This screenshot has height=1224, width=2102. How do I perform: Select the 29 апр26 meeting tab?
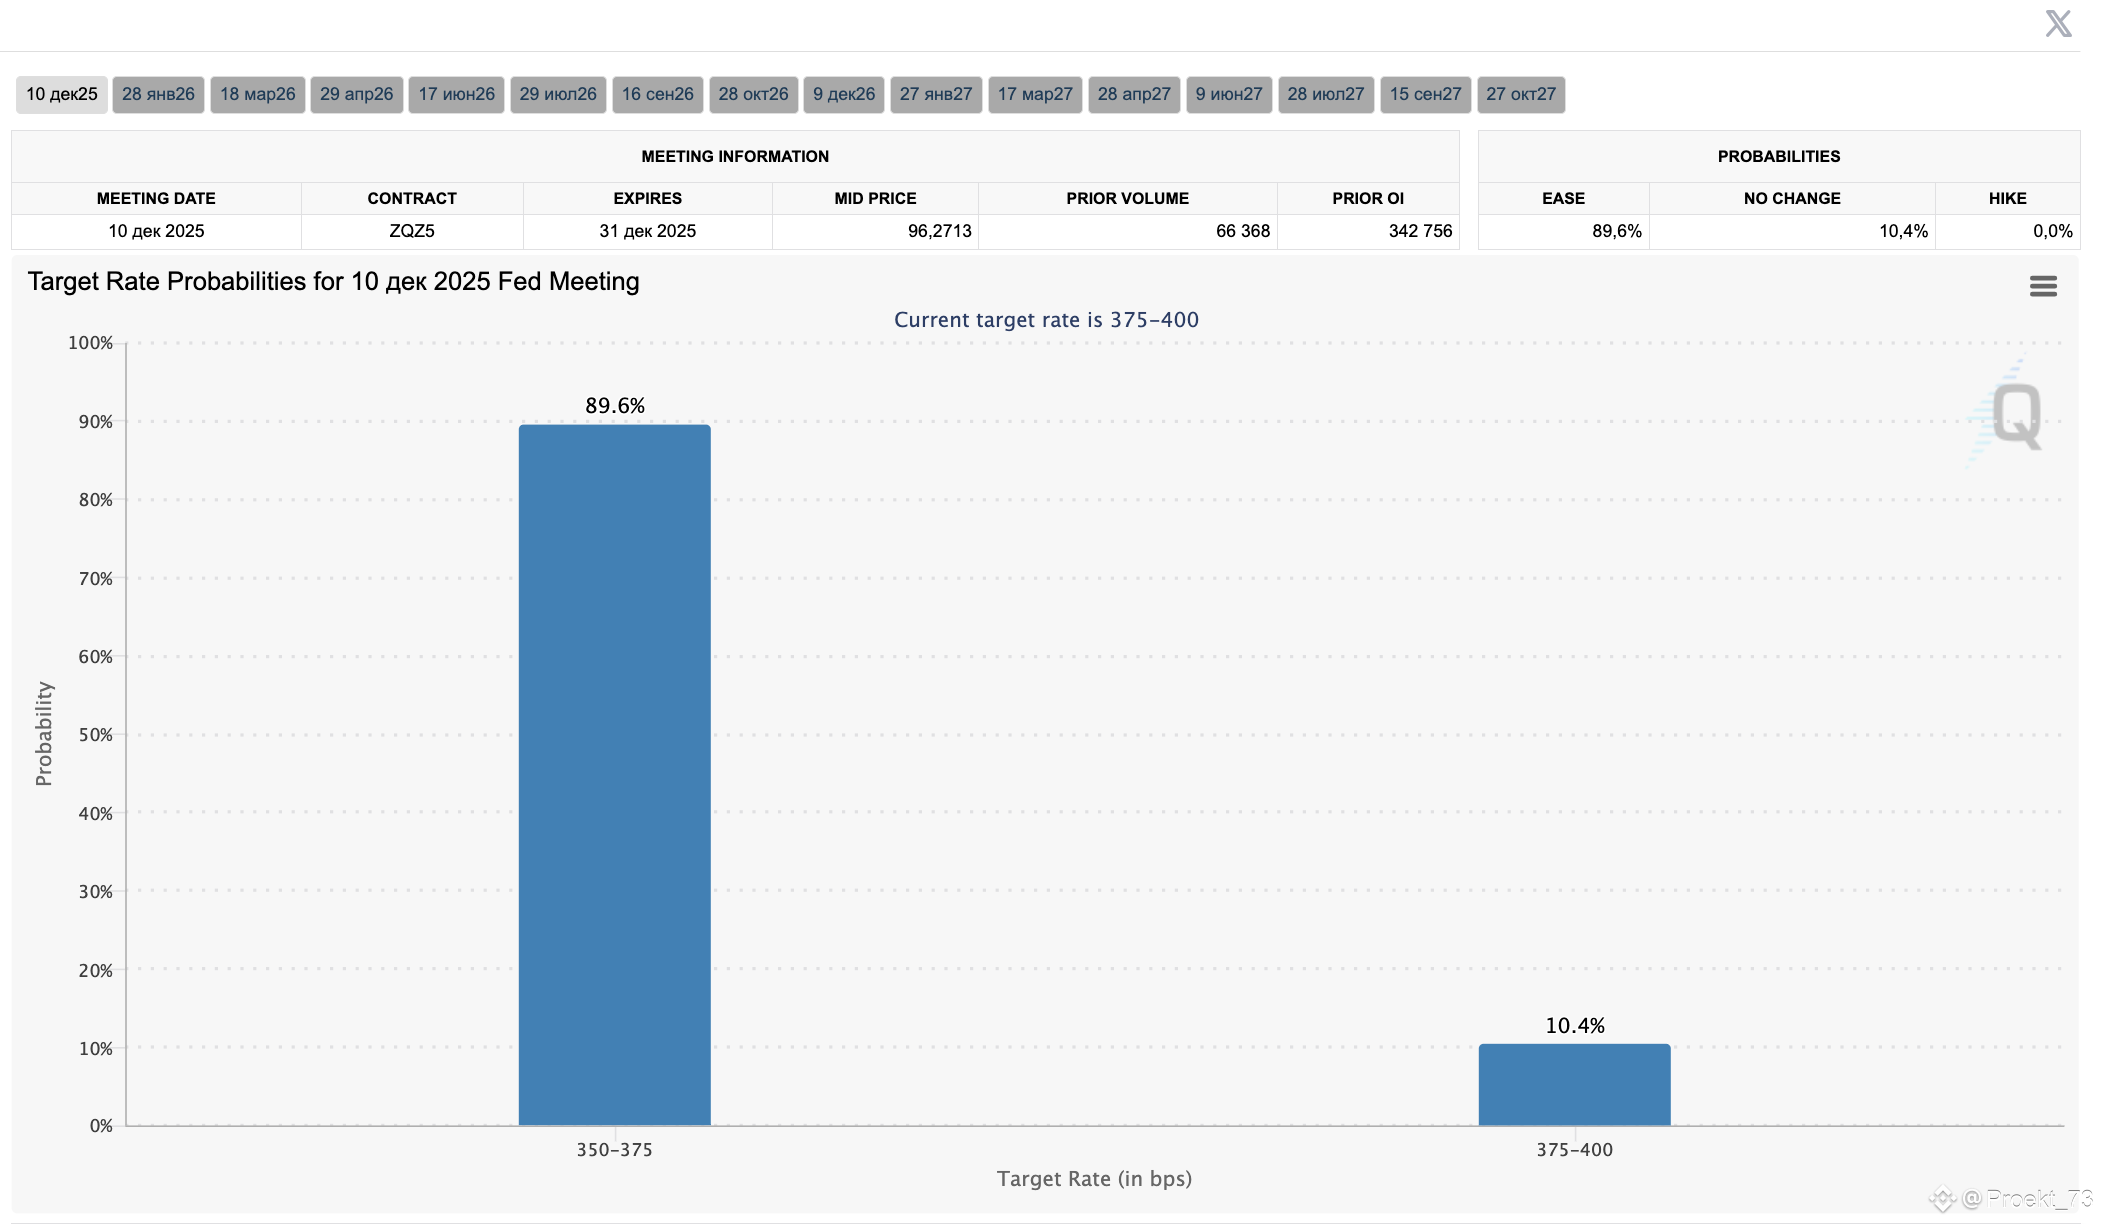click(x=357, y=95)
